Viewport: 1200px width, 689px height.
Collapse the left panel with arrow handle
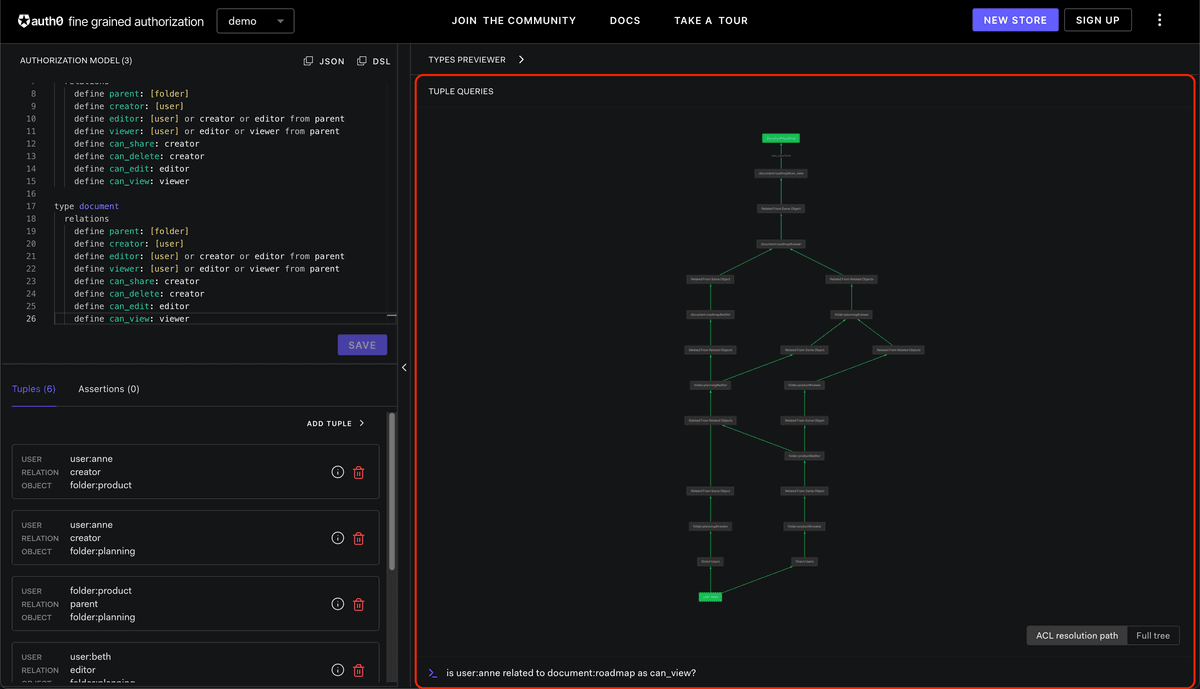(x=404, y=368)
